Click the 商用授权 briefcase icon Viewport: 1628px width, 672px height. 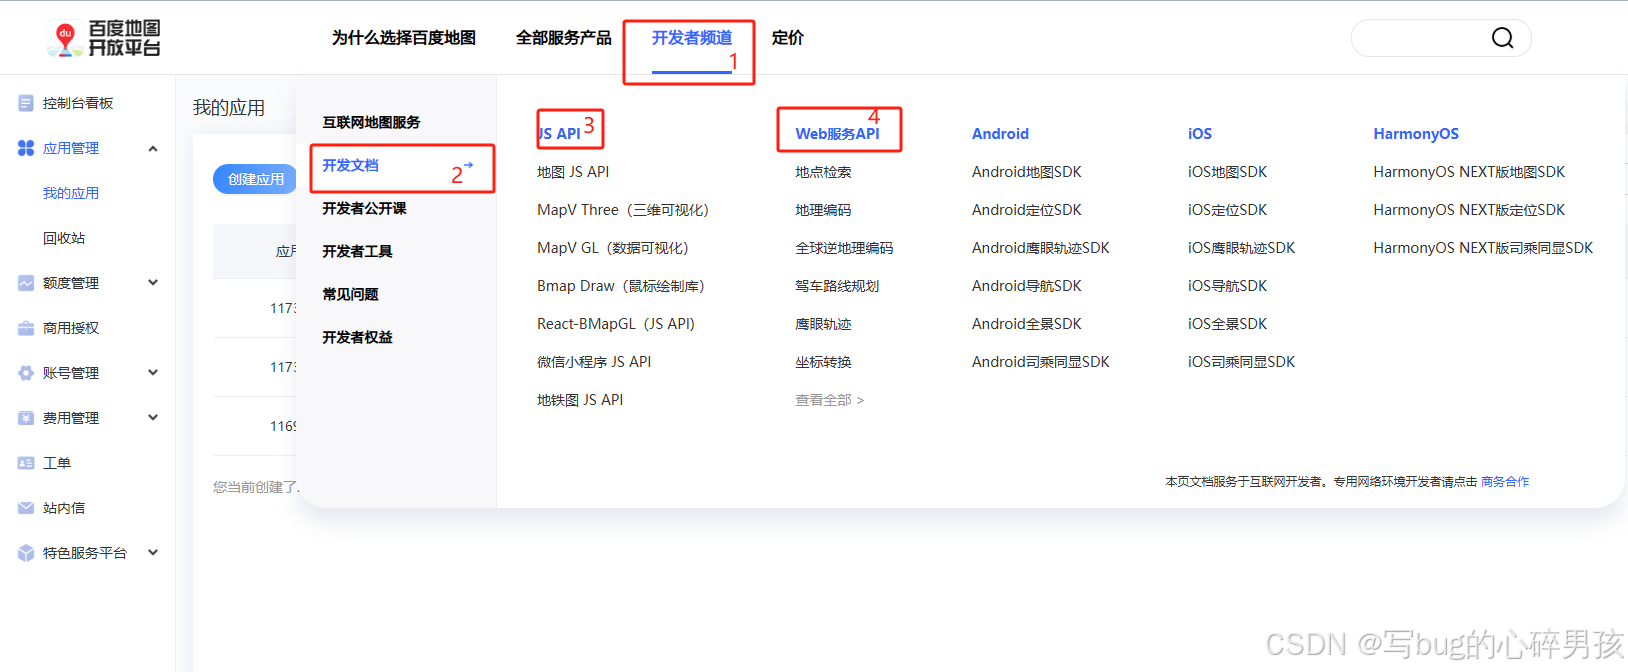coord(26,328)
